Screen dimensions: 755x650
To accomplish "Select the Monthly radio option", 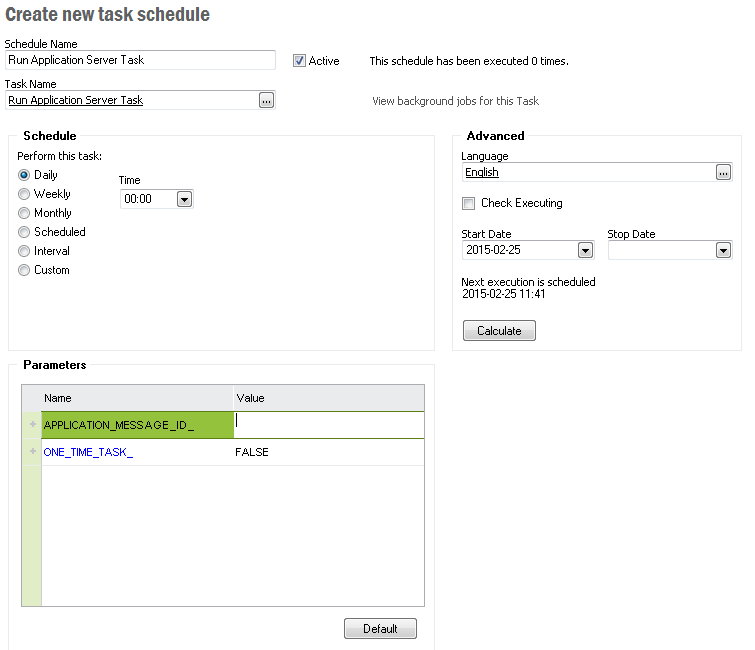I will tap(24, 213).
